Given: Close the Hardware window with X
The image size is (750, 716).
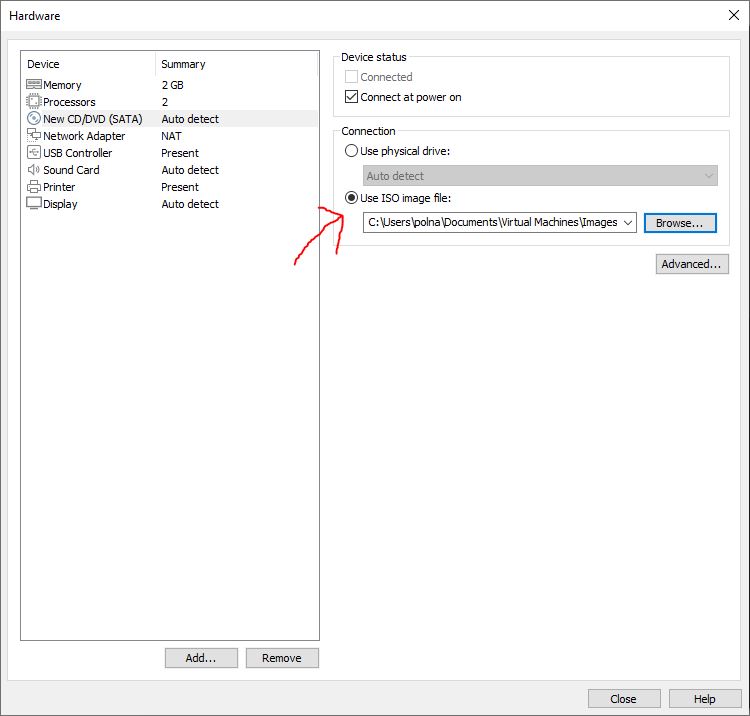Looking at the screenshot, I should [x=734, y=15].
